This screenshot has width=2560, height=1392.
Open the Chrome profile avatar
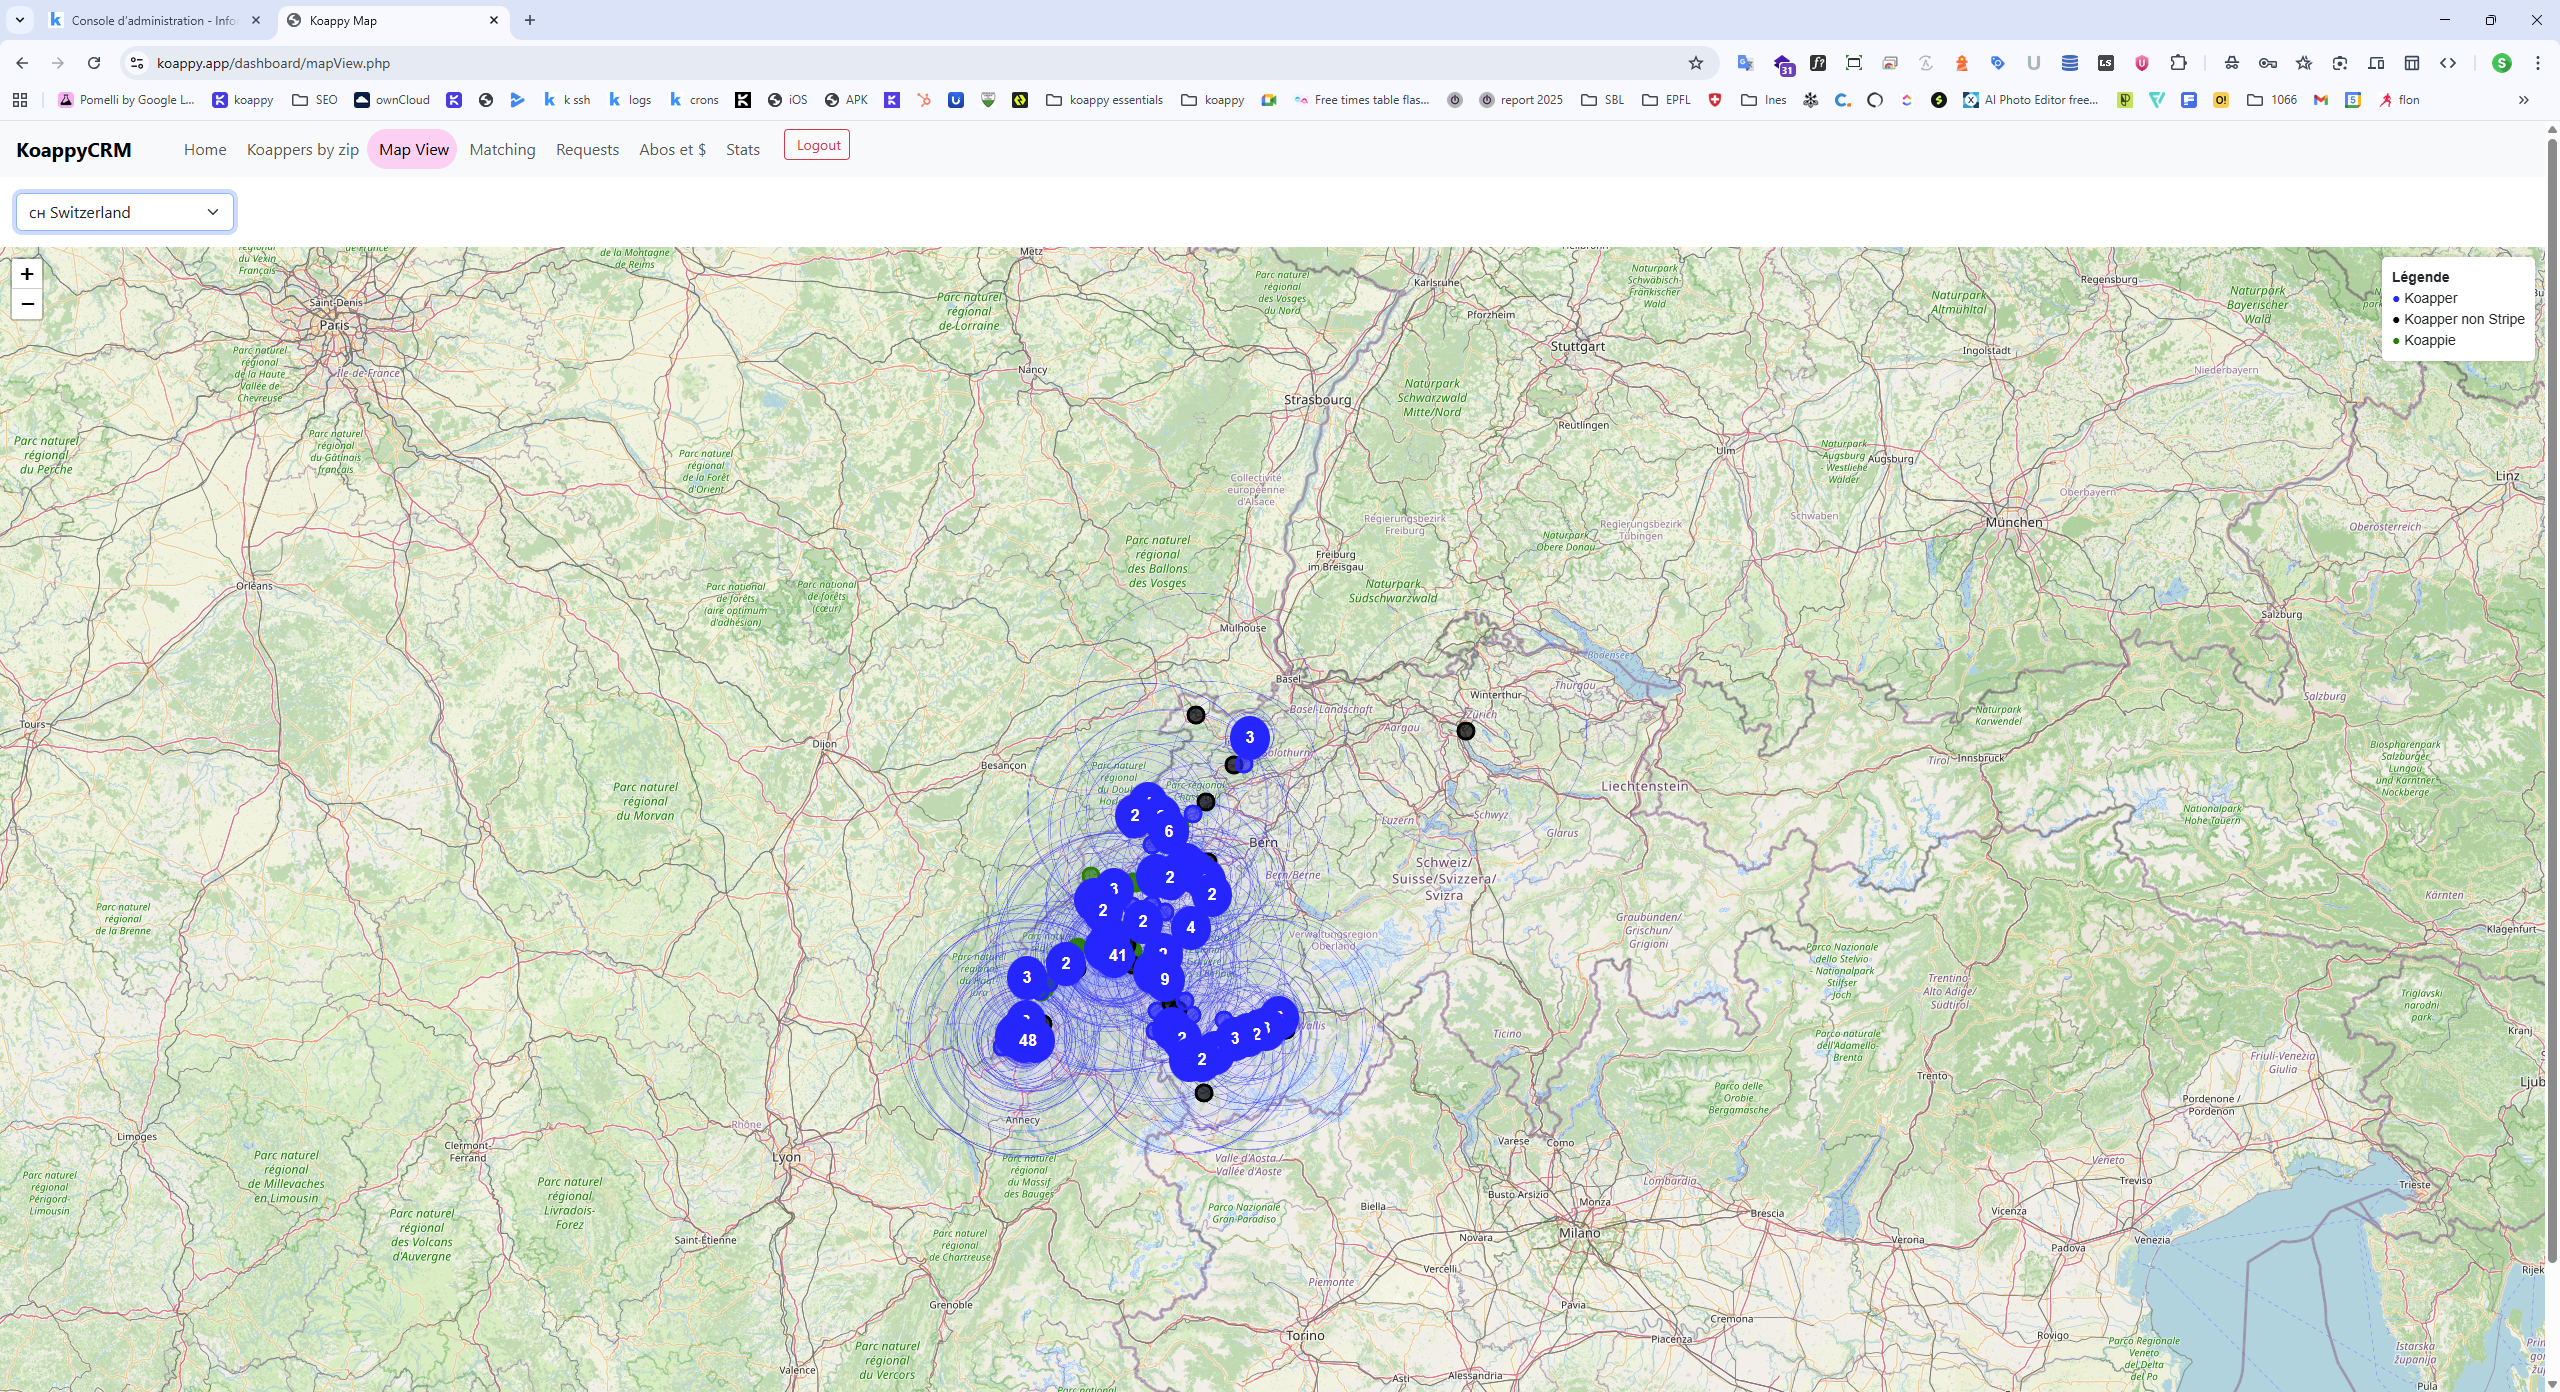coord(2502,63)
